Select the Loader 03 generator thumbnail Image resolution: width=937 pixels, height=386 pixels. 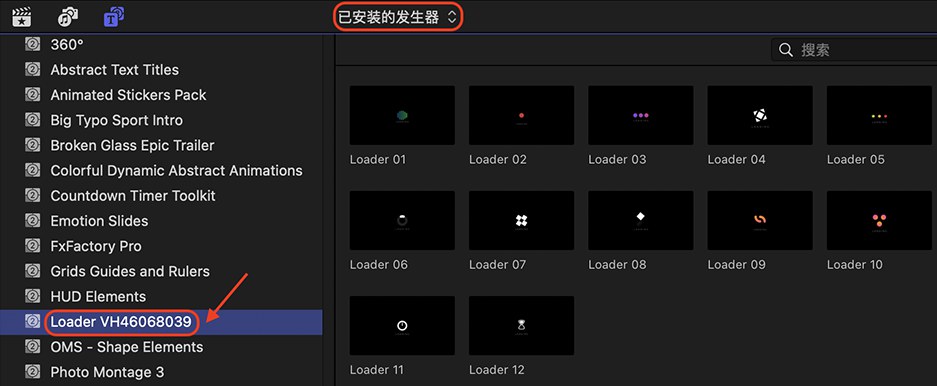click(641, 115)
